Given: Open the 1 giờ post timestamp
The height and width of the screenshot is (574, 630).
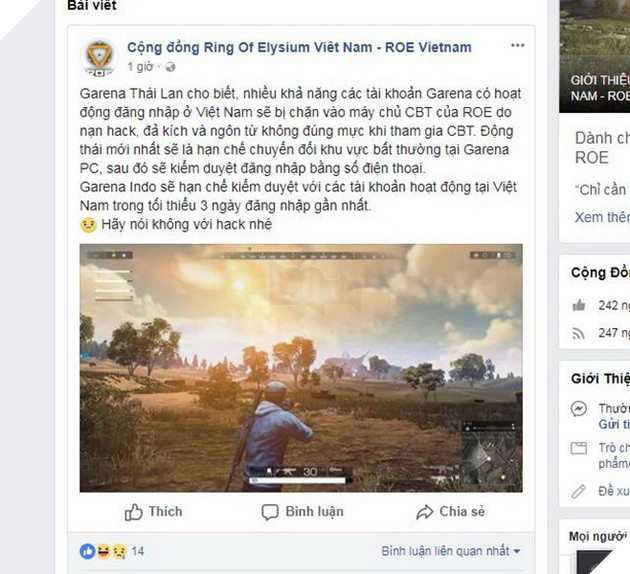Looking at the screenshot, I should click(x=140, y=67).
